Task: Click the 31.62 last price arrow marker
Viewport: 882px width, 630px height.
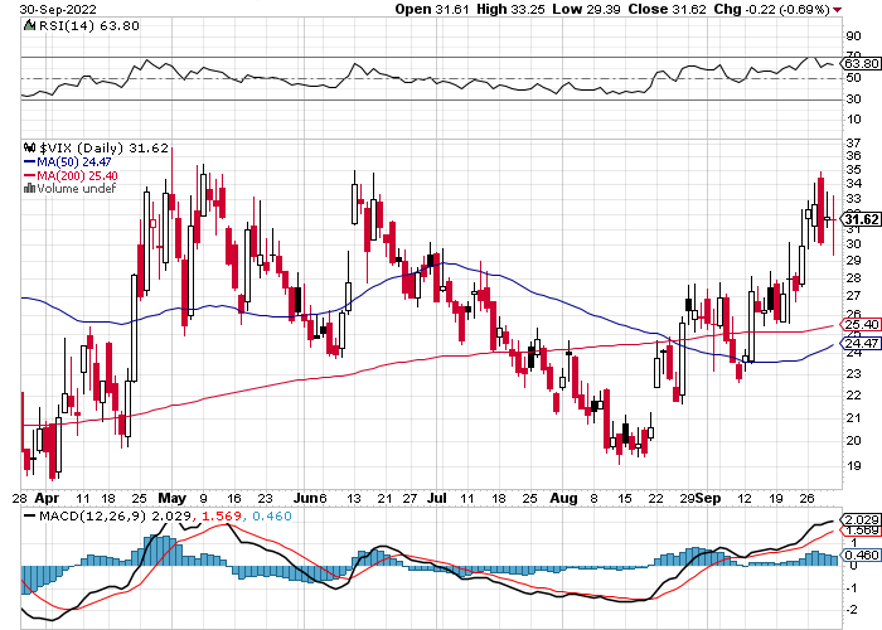Action: [861, 219]
